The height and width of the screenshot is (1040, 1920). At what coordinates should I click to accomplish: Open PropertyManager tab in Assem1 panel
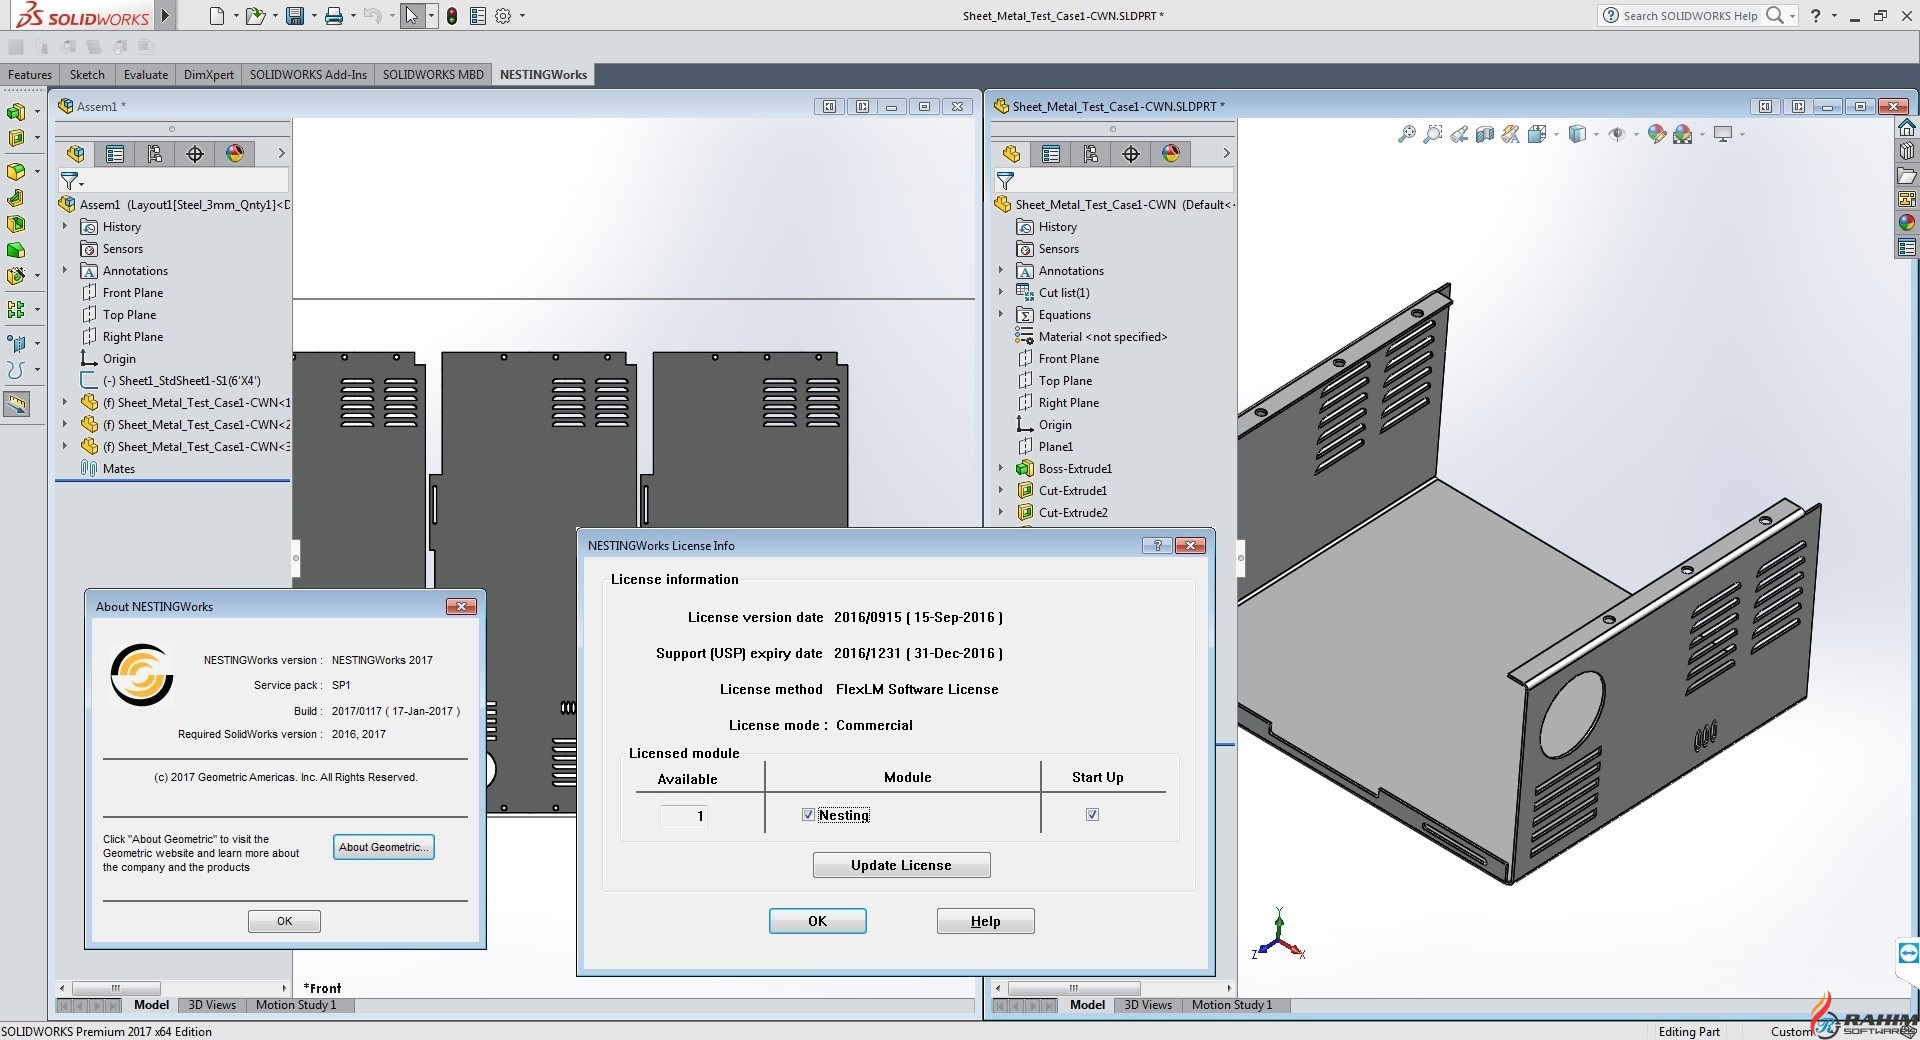pos(115,154)
